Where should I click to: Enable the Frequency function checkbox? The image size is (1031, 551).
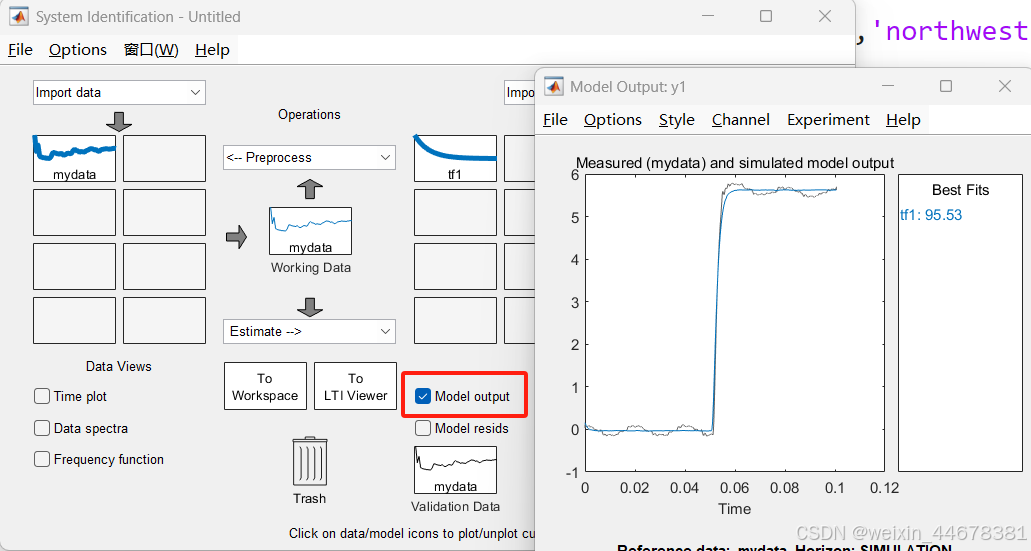pyautogui.click(x=41, y=459)
